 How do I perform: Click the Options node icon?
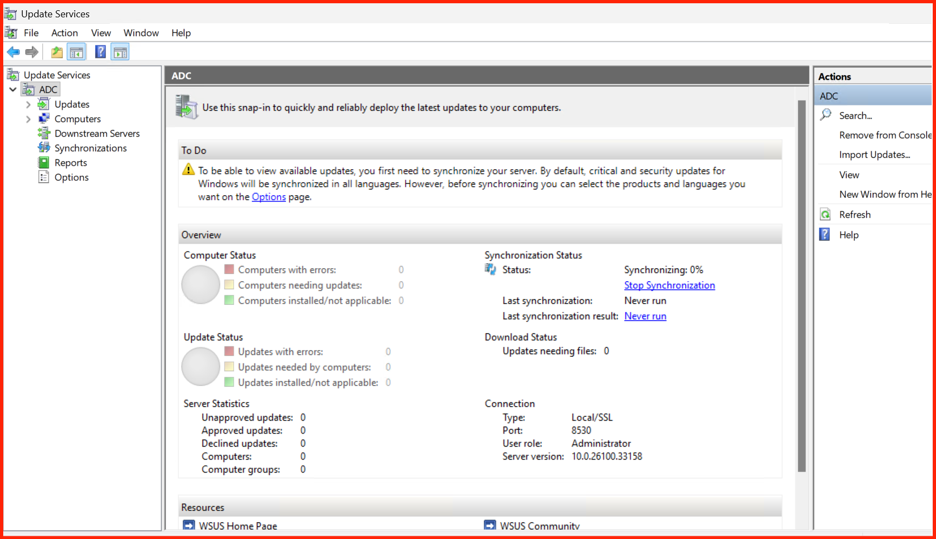44,177
